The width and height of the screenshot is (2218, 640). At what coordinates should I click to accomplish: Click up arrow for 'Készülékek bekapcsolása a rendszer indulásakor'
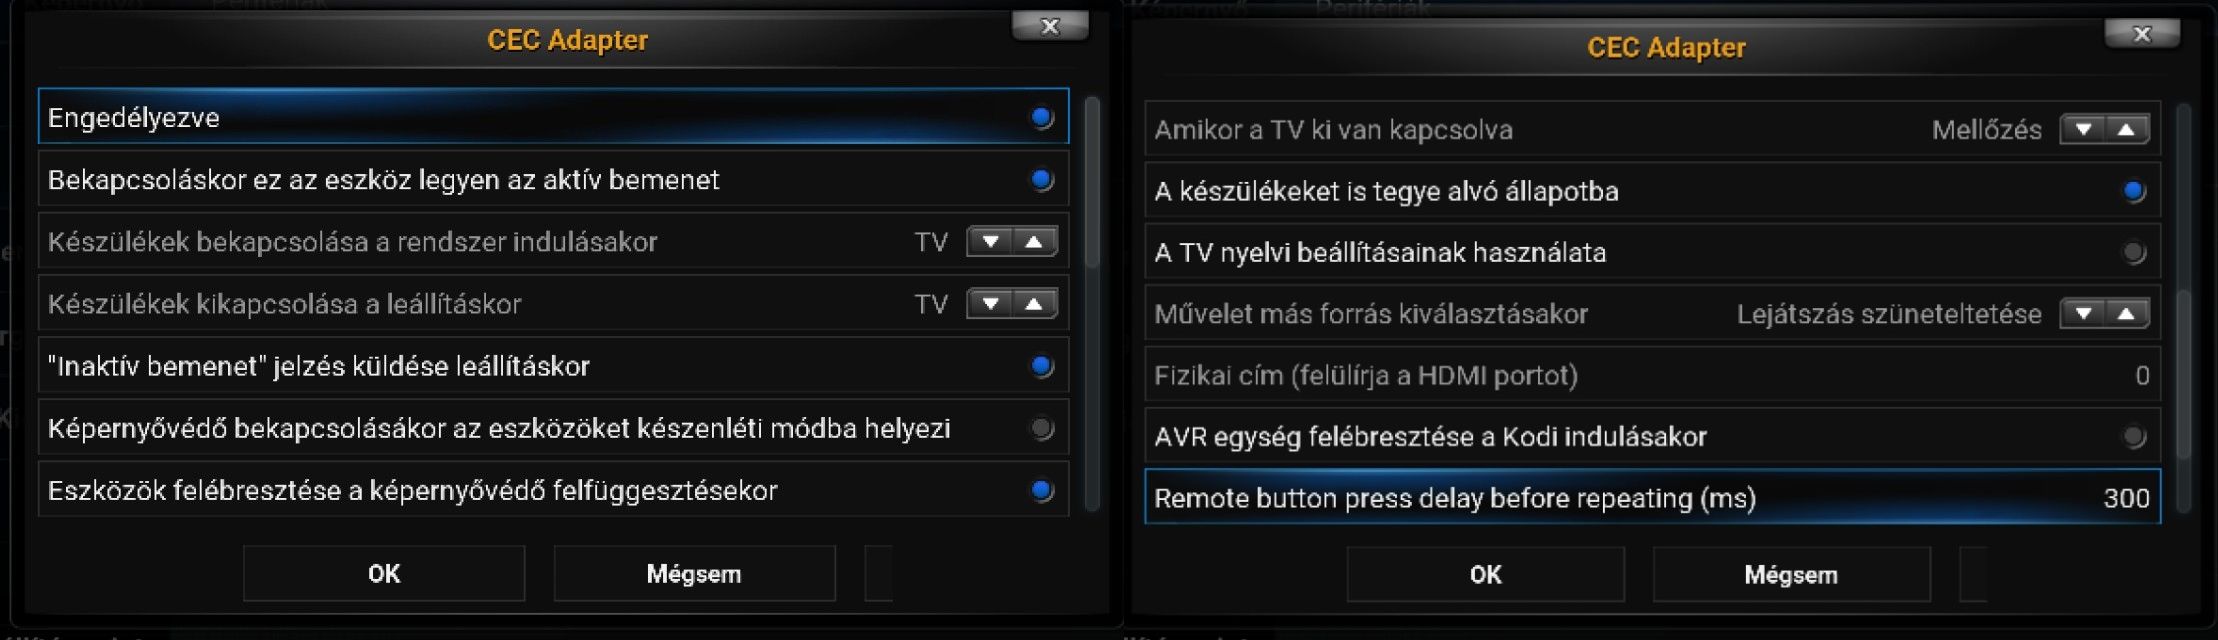click(1035, 242)
